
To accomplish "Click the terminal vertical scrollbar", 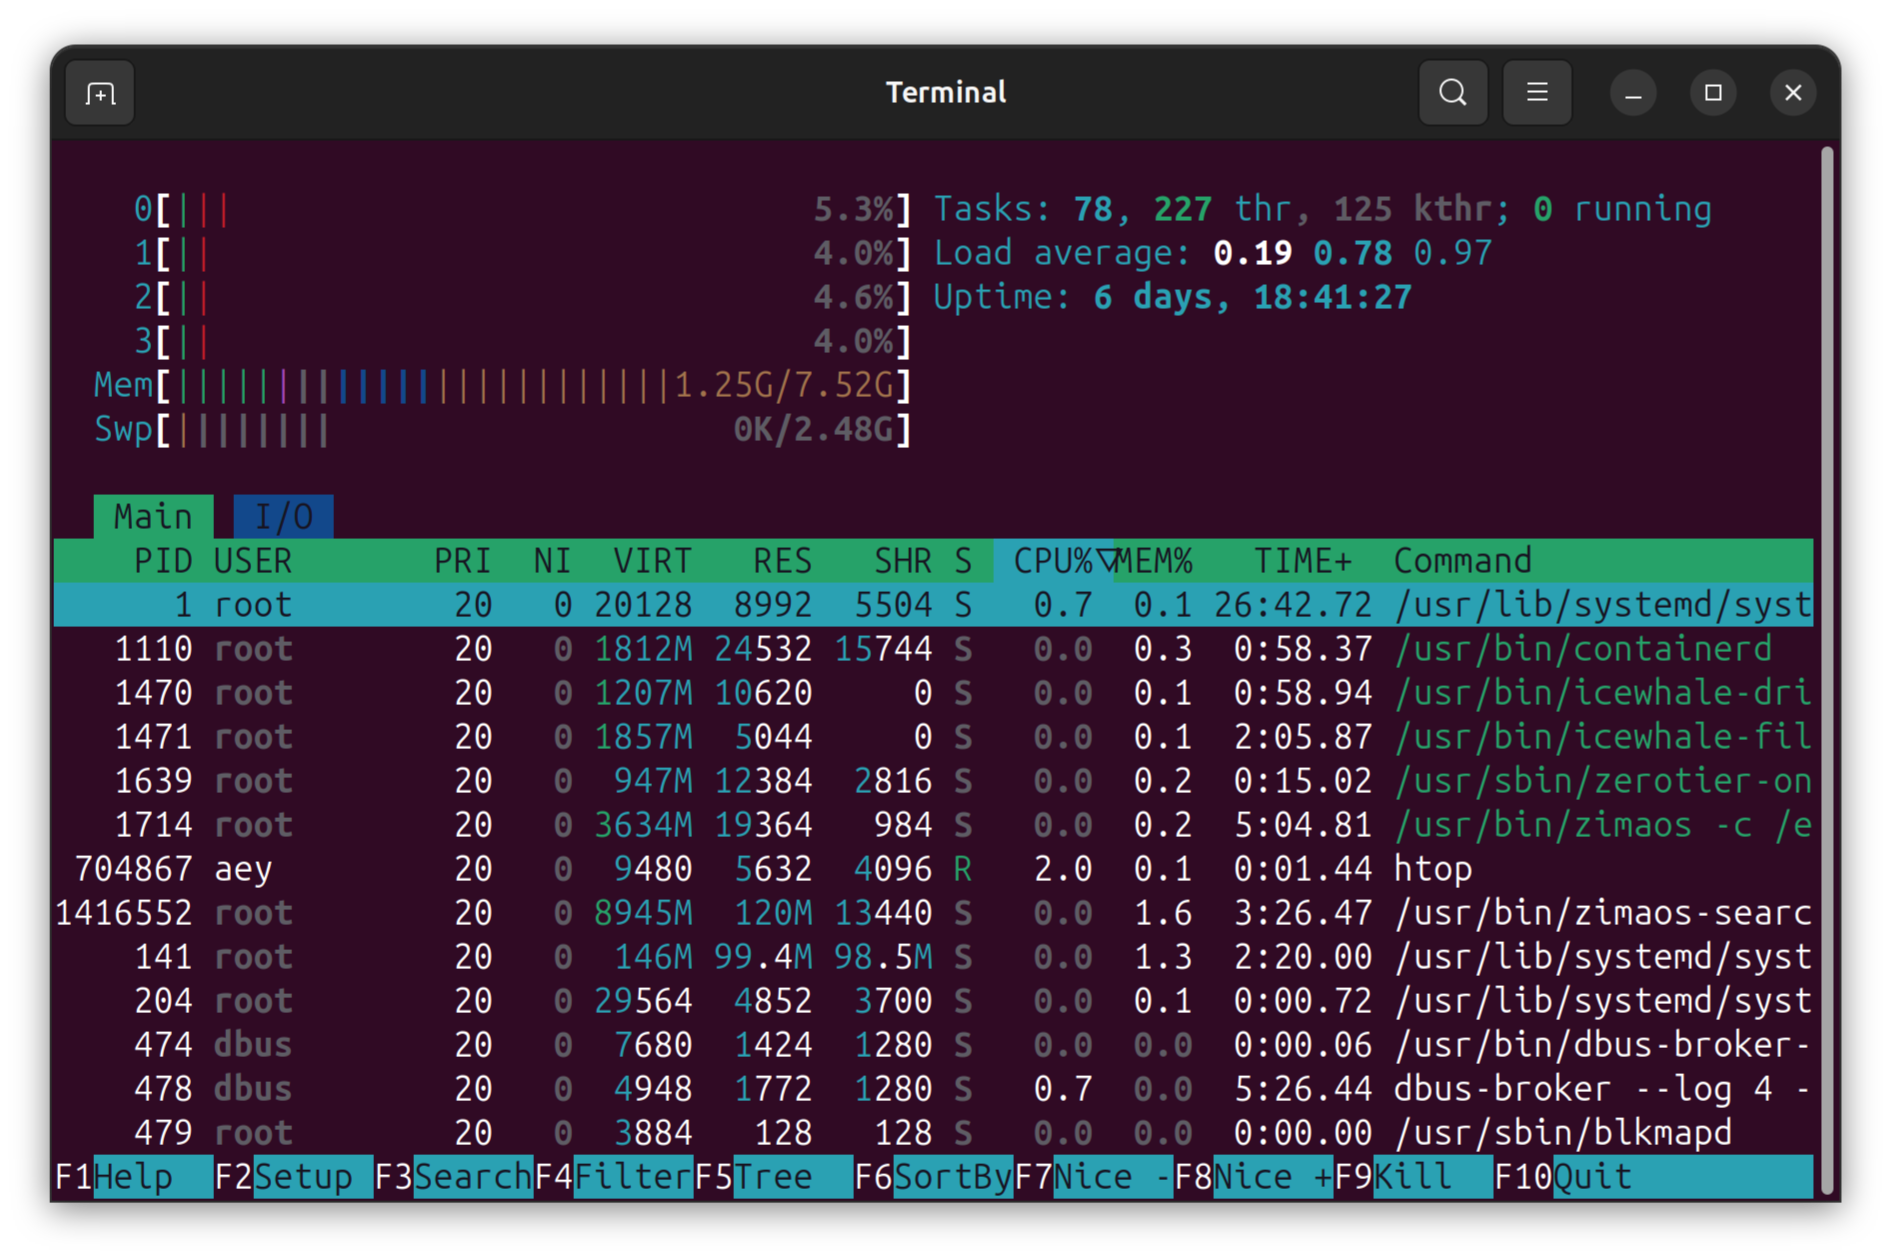I will click(1827, 668).
